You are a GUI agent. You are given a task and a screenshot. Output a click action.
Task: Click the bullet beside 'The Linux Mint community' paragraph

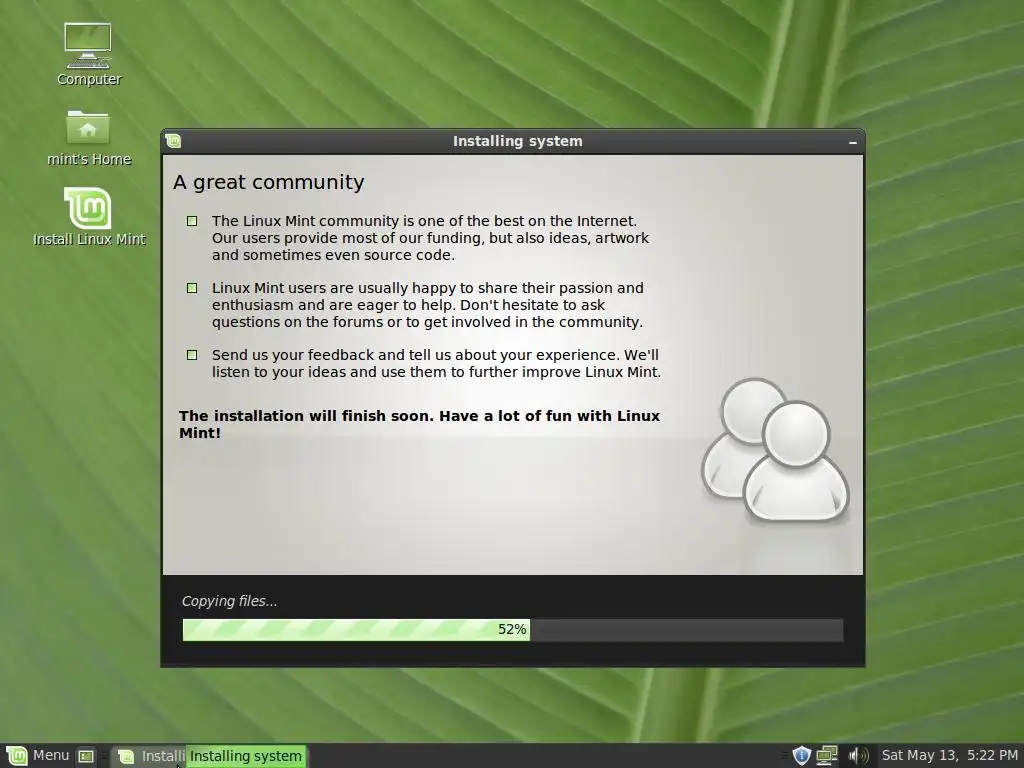pos(192,221)
